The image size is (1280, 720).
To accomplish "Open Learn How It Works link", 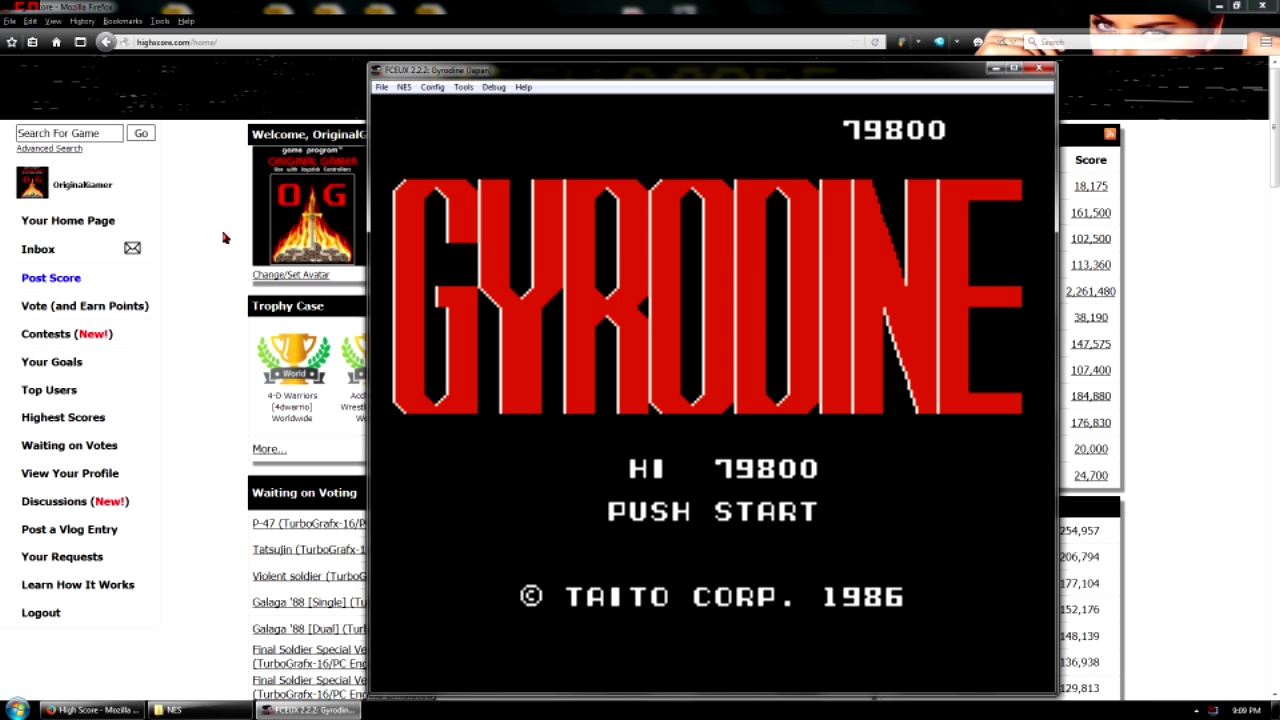I will click(78, 585).
